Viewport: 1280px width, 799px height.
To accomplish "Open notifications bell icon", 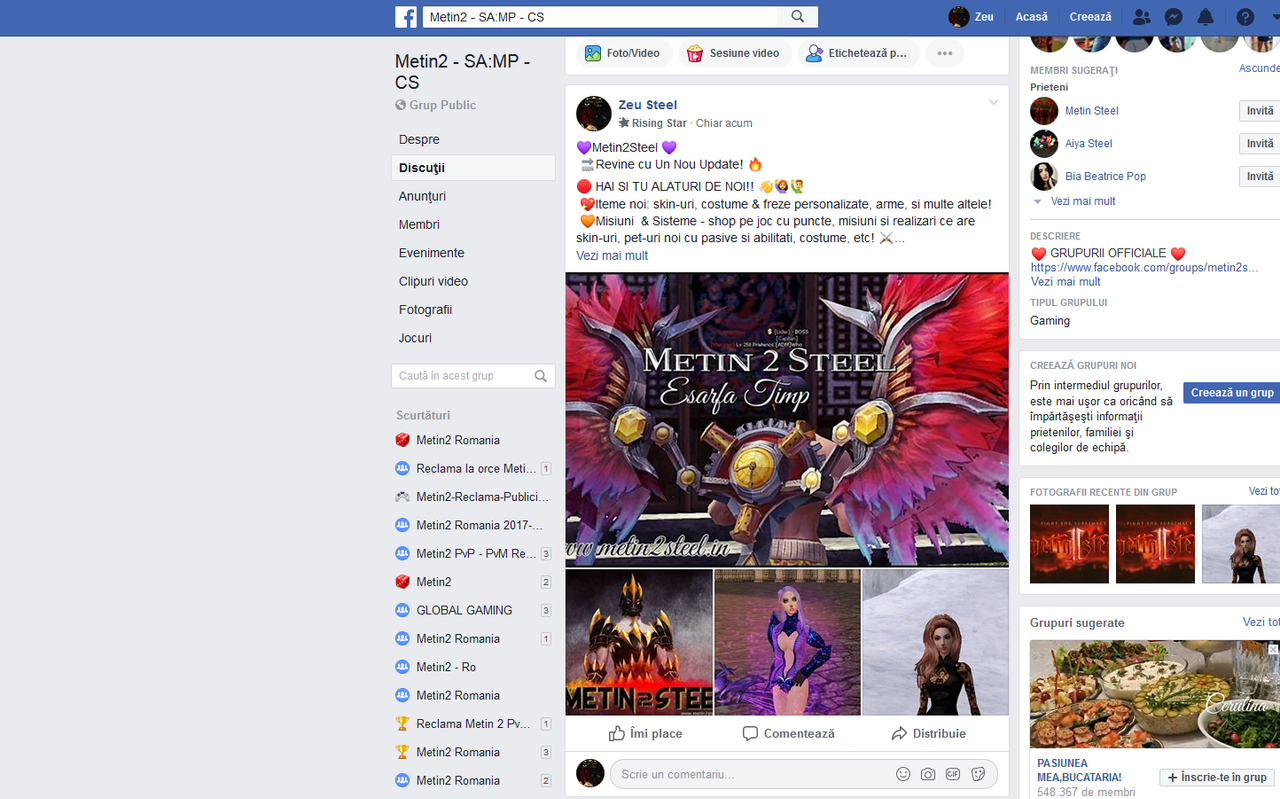I will coord(1205,16).
